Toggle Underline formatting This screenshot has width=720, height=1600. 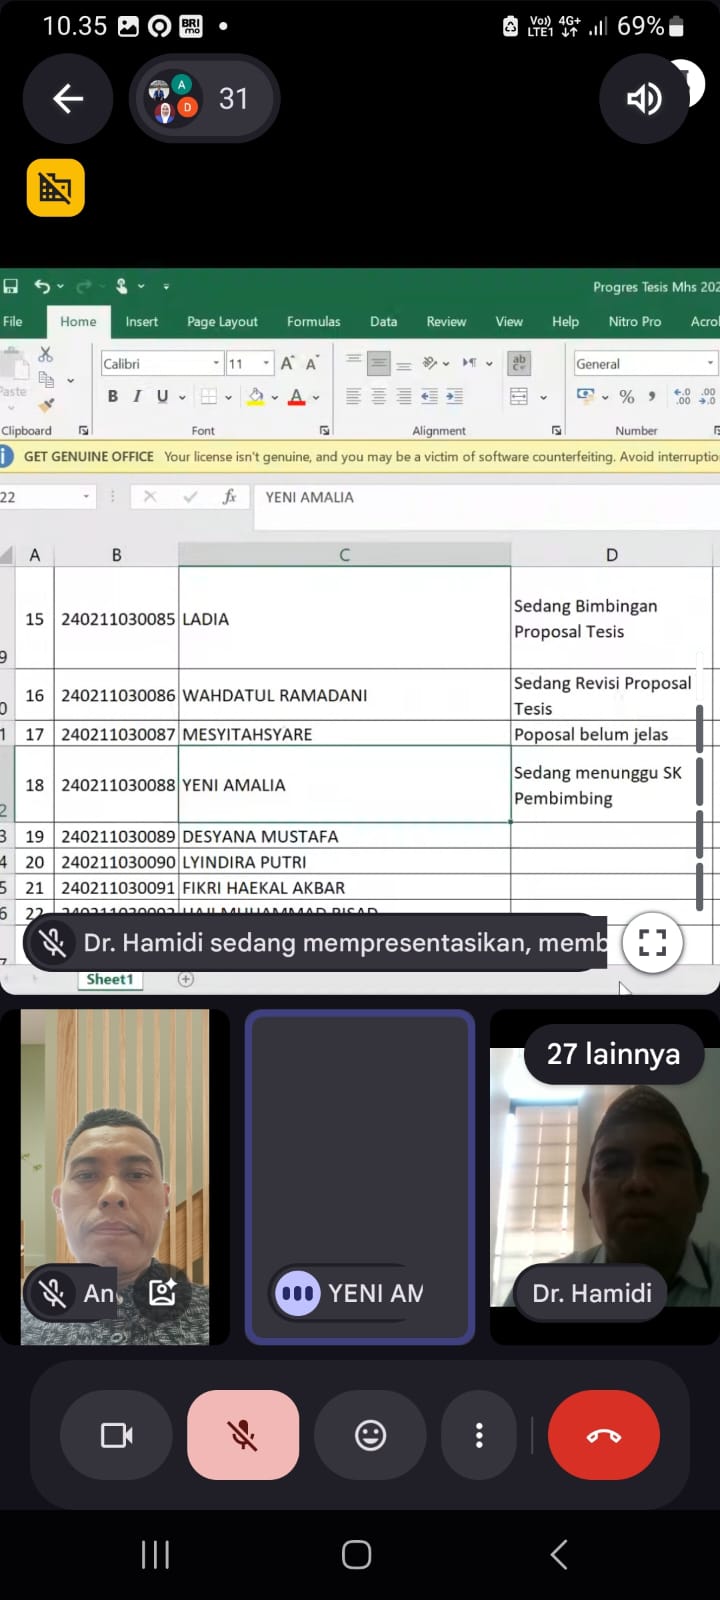click(162, 397)
